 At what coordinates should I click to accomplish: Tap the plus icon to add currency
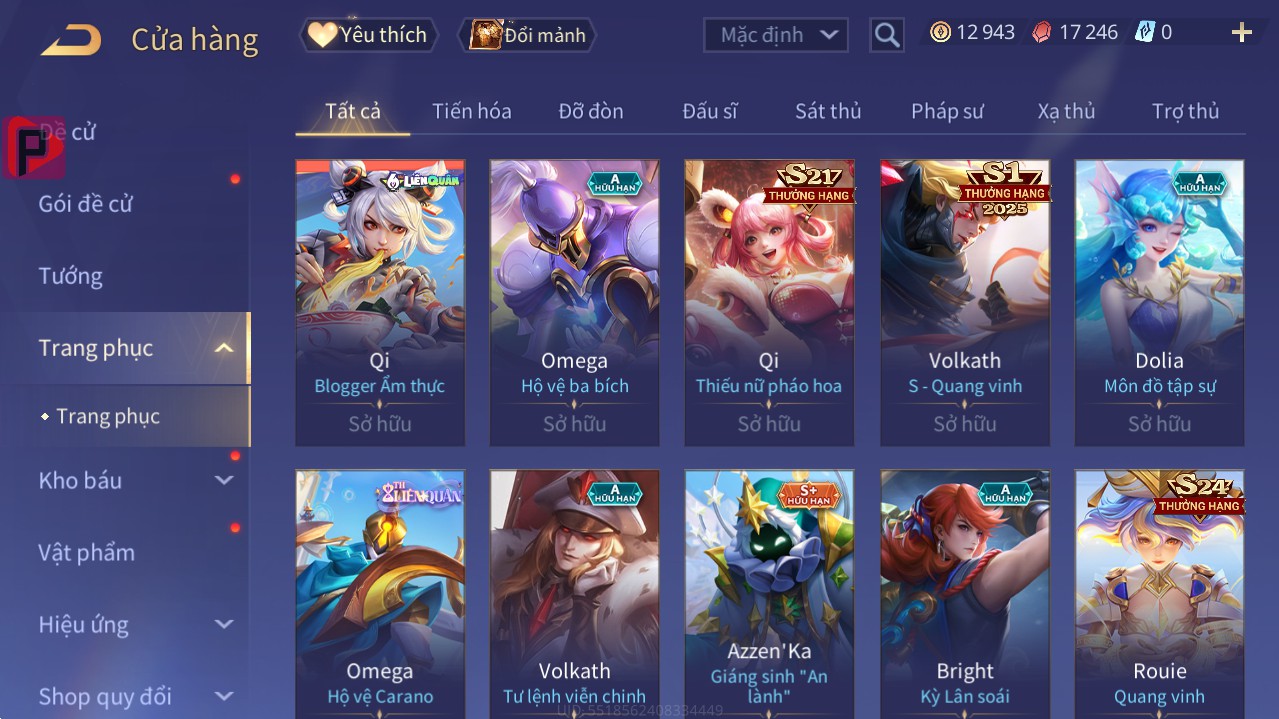click(x=1242, y=33)
